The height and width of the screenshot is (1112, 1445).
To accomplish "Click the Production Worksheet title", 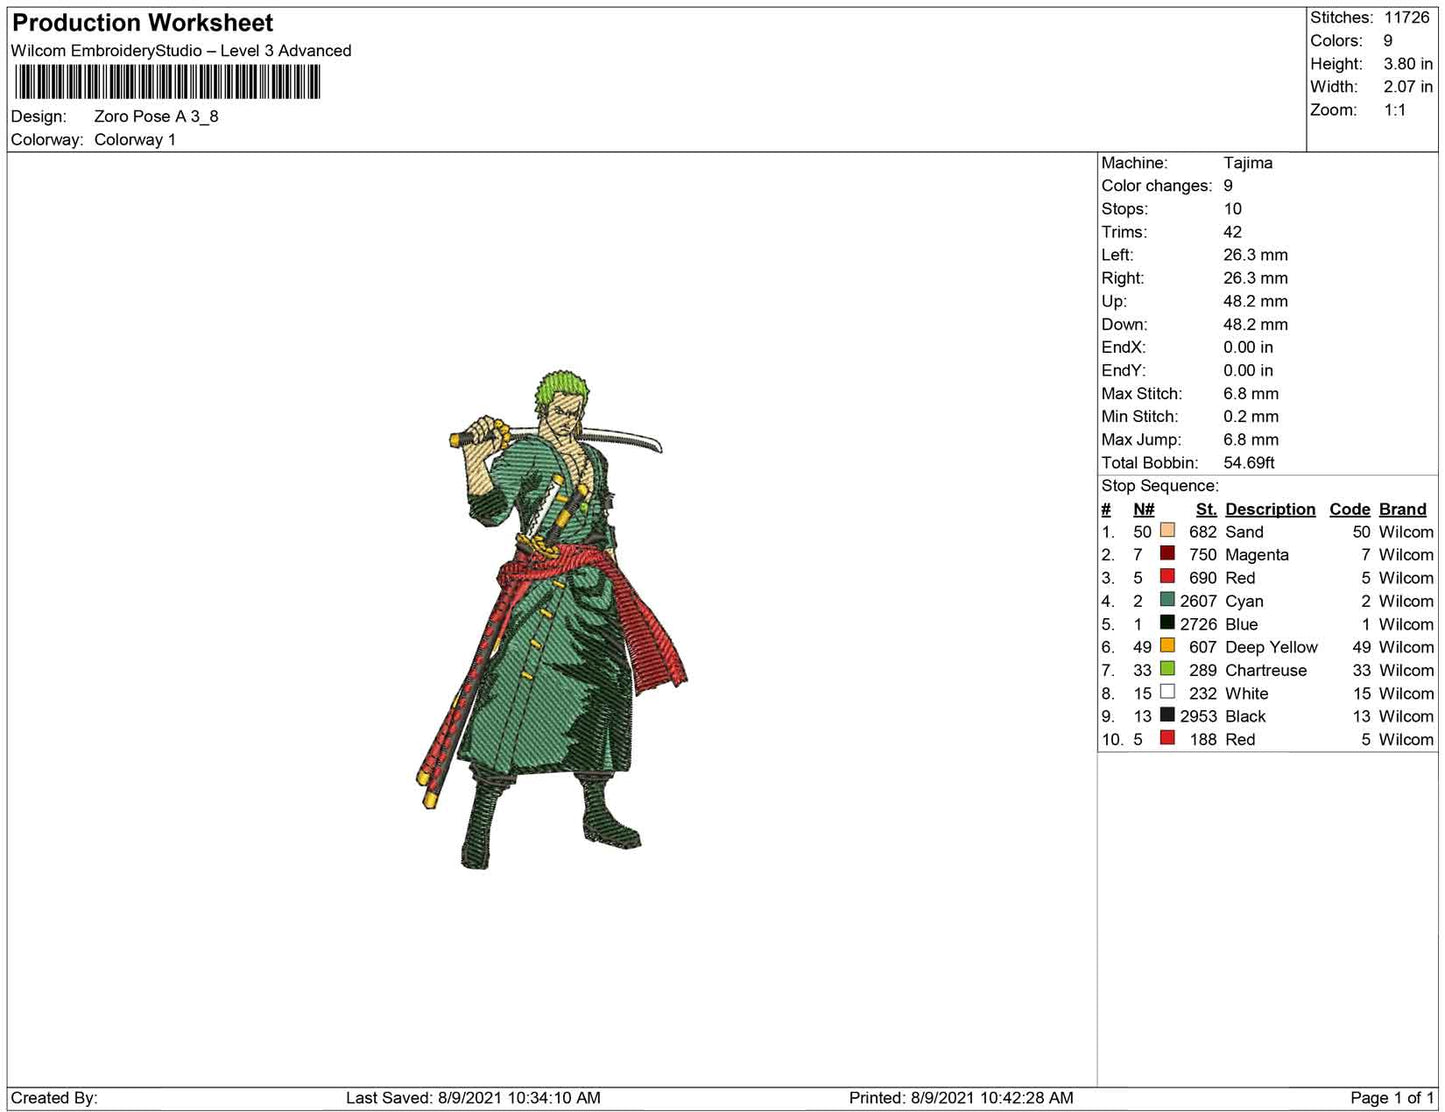I will pyautogui.click(x=142, y=23).
